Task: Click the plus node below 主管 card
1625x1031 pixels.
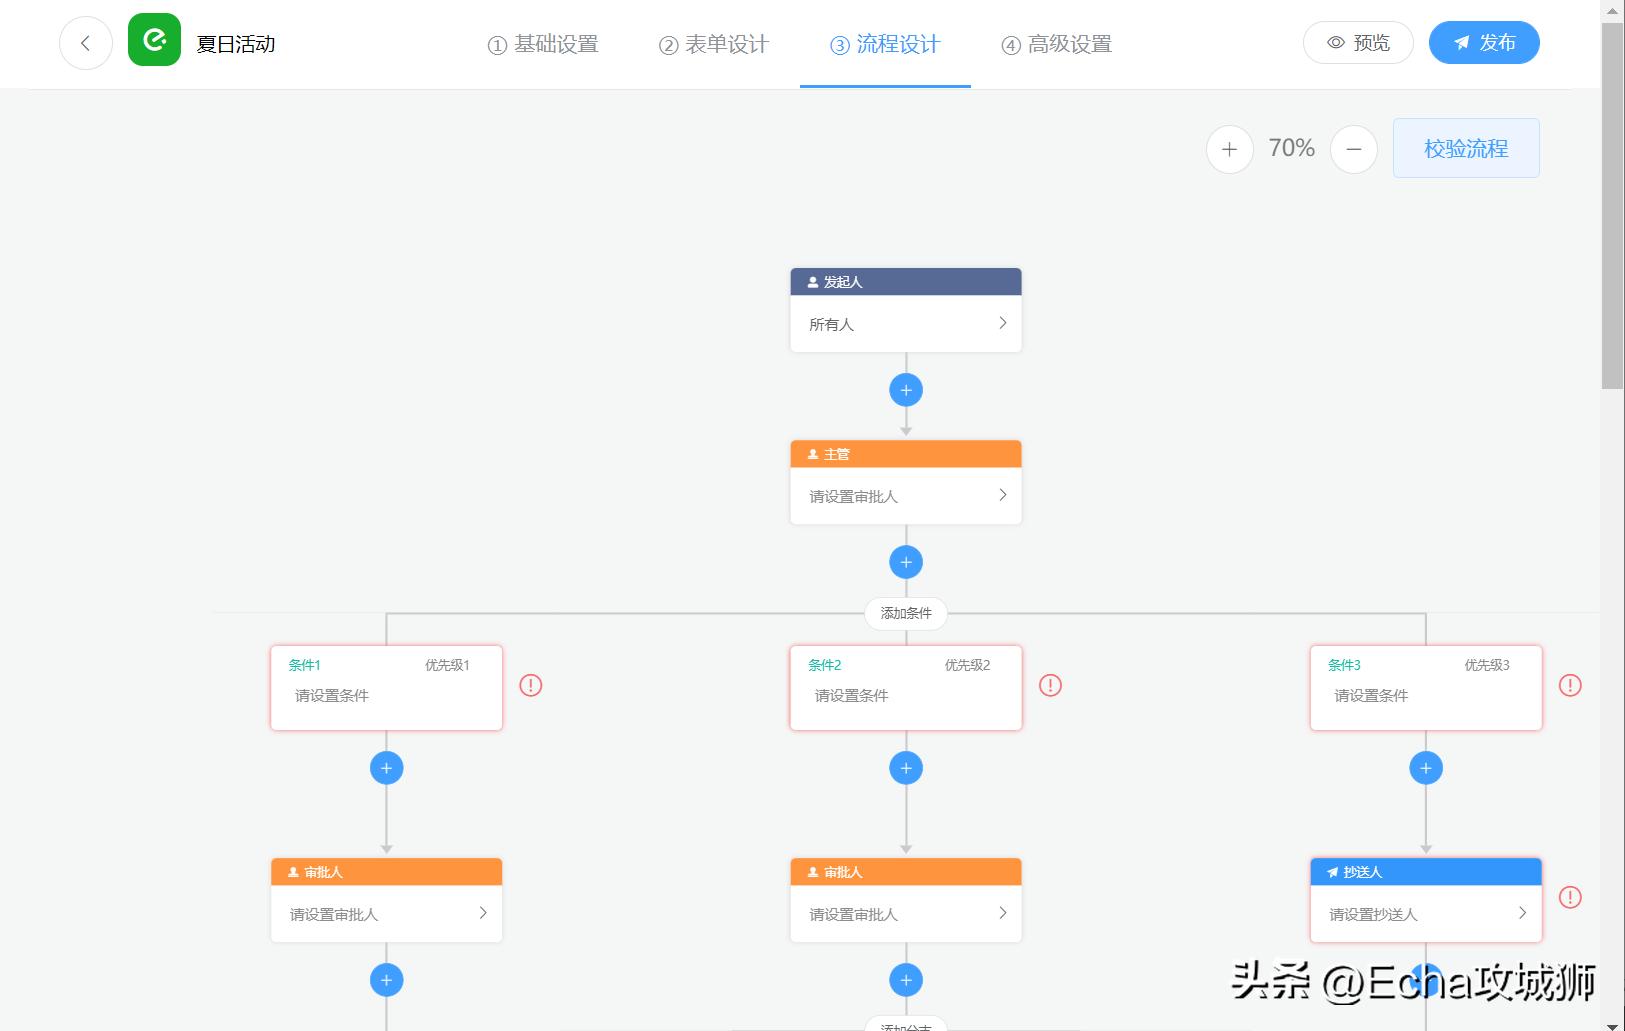Action: point(905,561)
